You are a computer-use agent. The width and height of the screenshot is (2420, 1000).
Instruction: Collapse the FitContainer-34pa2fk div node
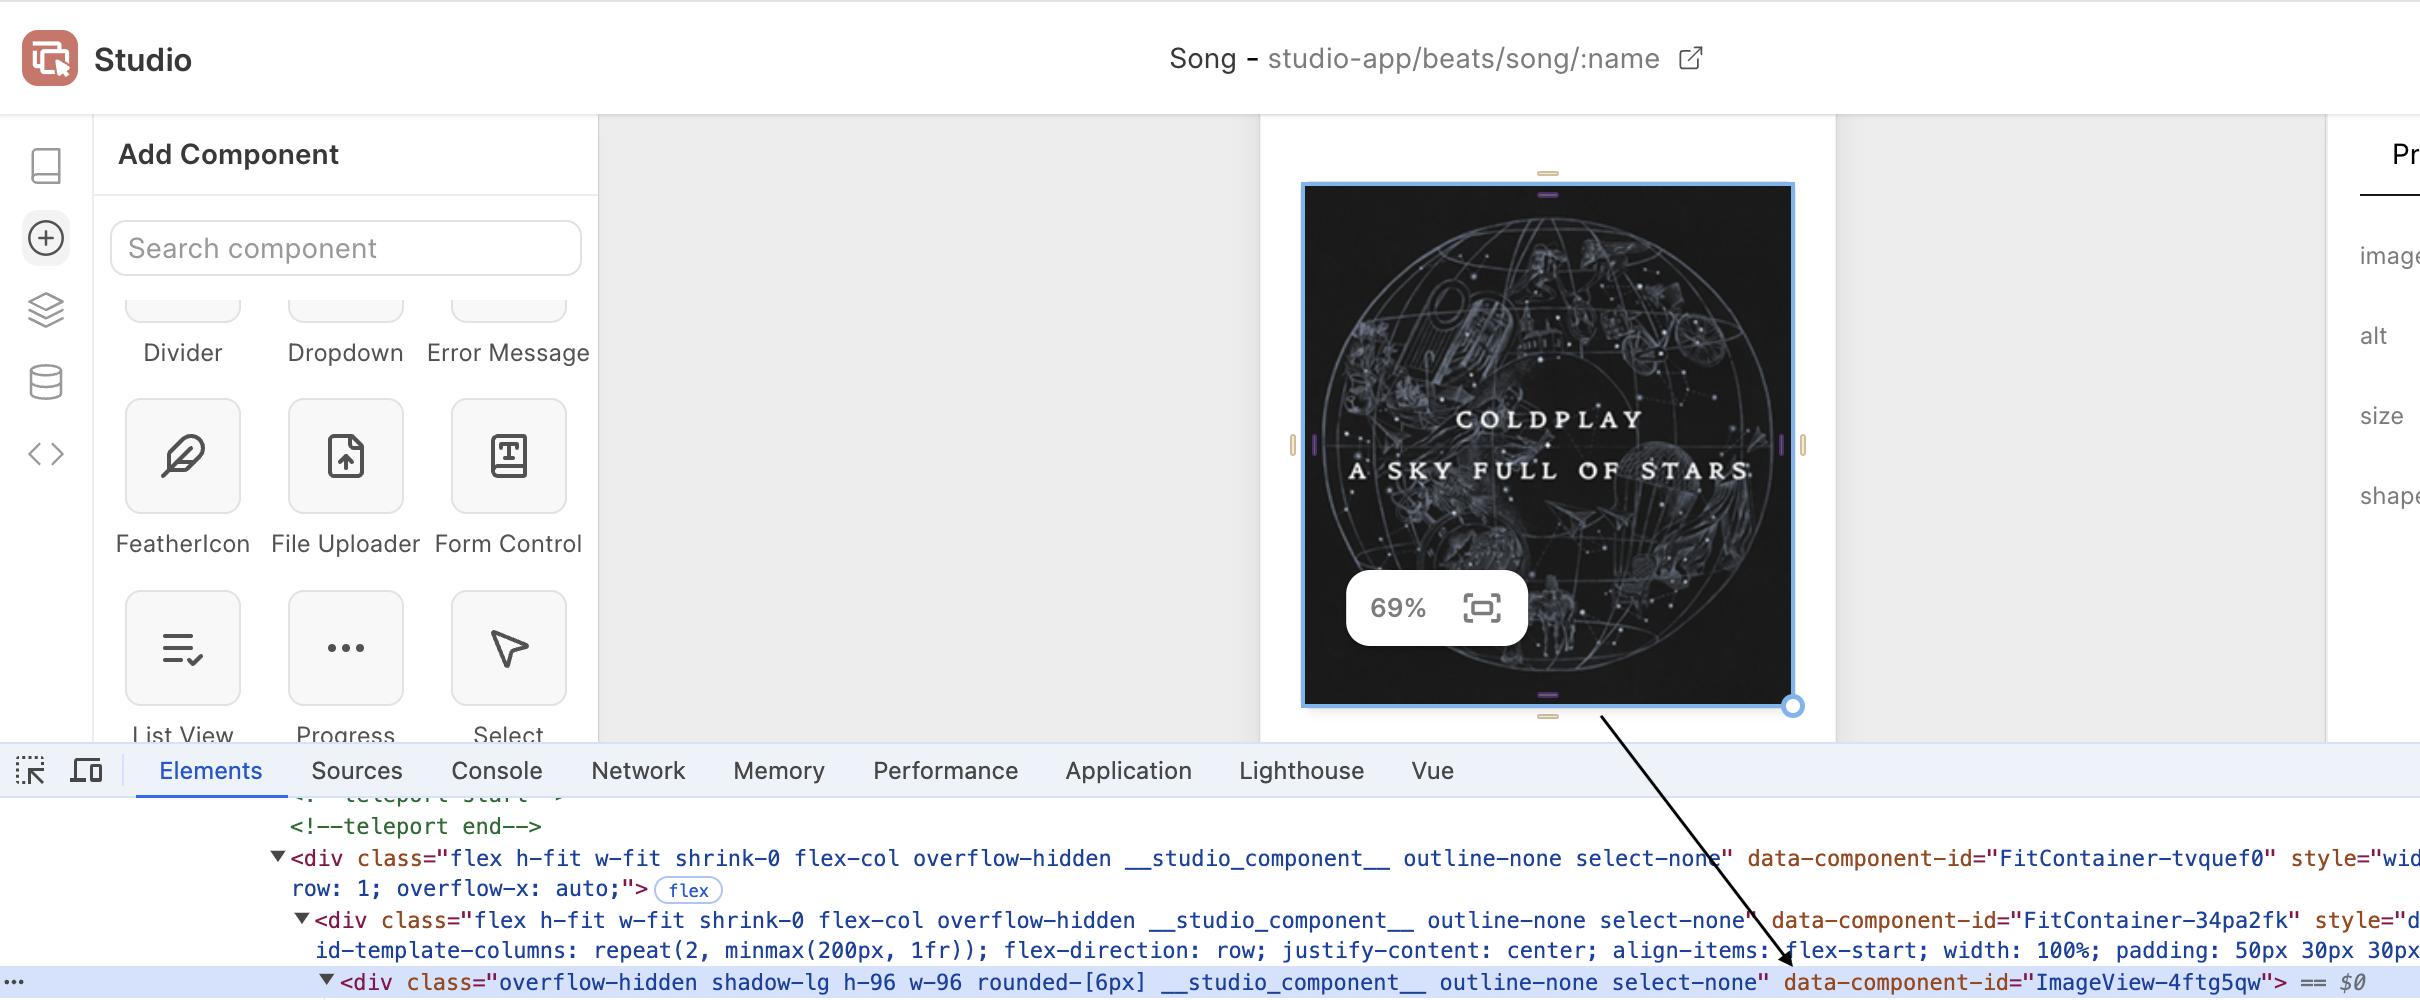point(302,919)
